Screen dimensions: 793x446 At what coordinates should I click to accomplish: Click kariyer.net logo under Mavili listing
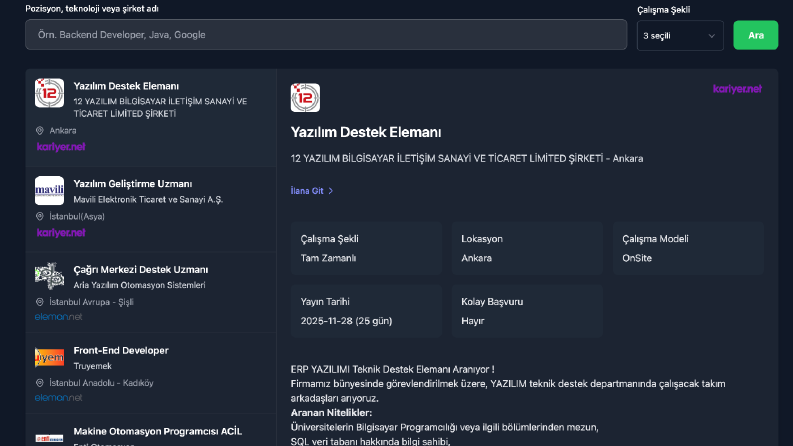(61, 233)
